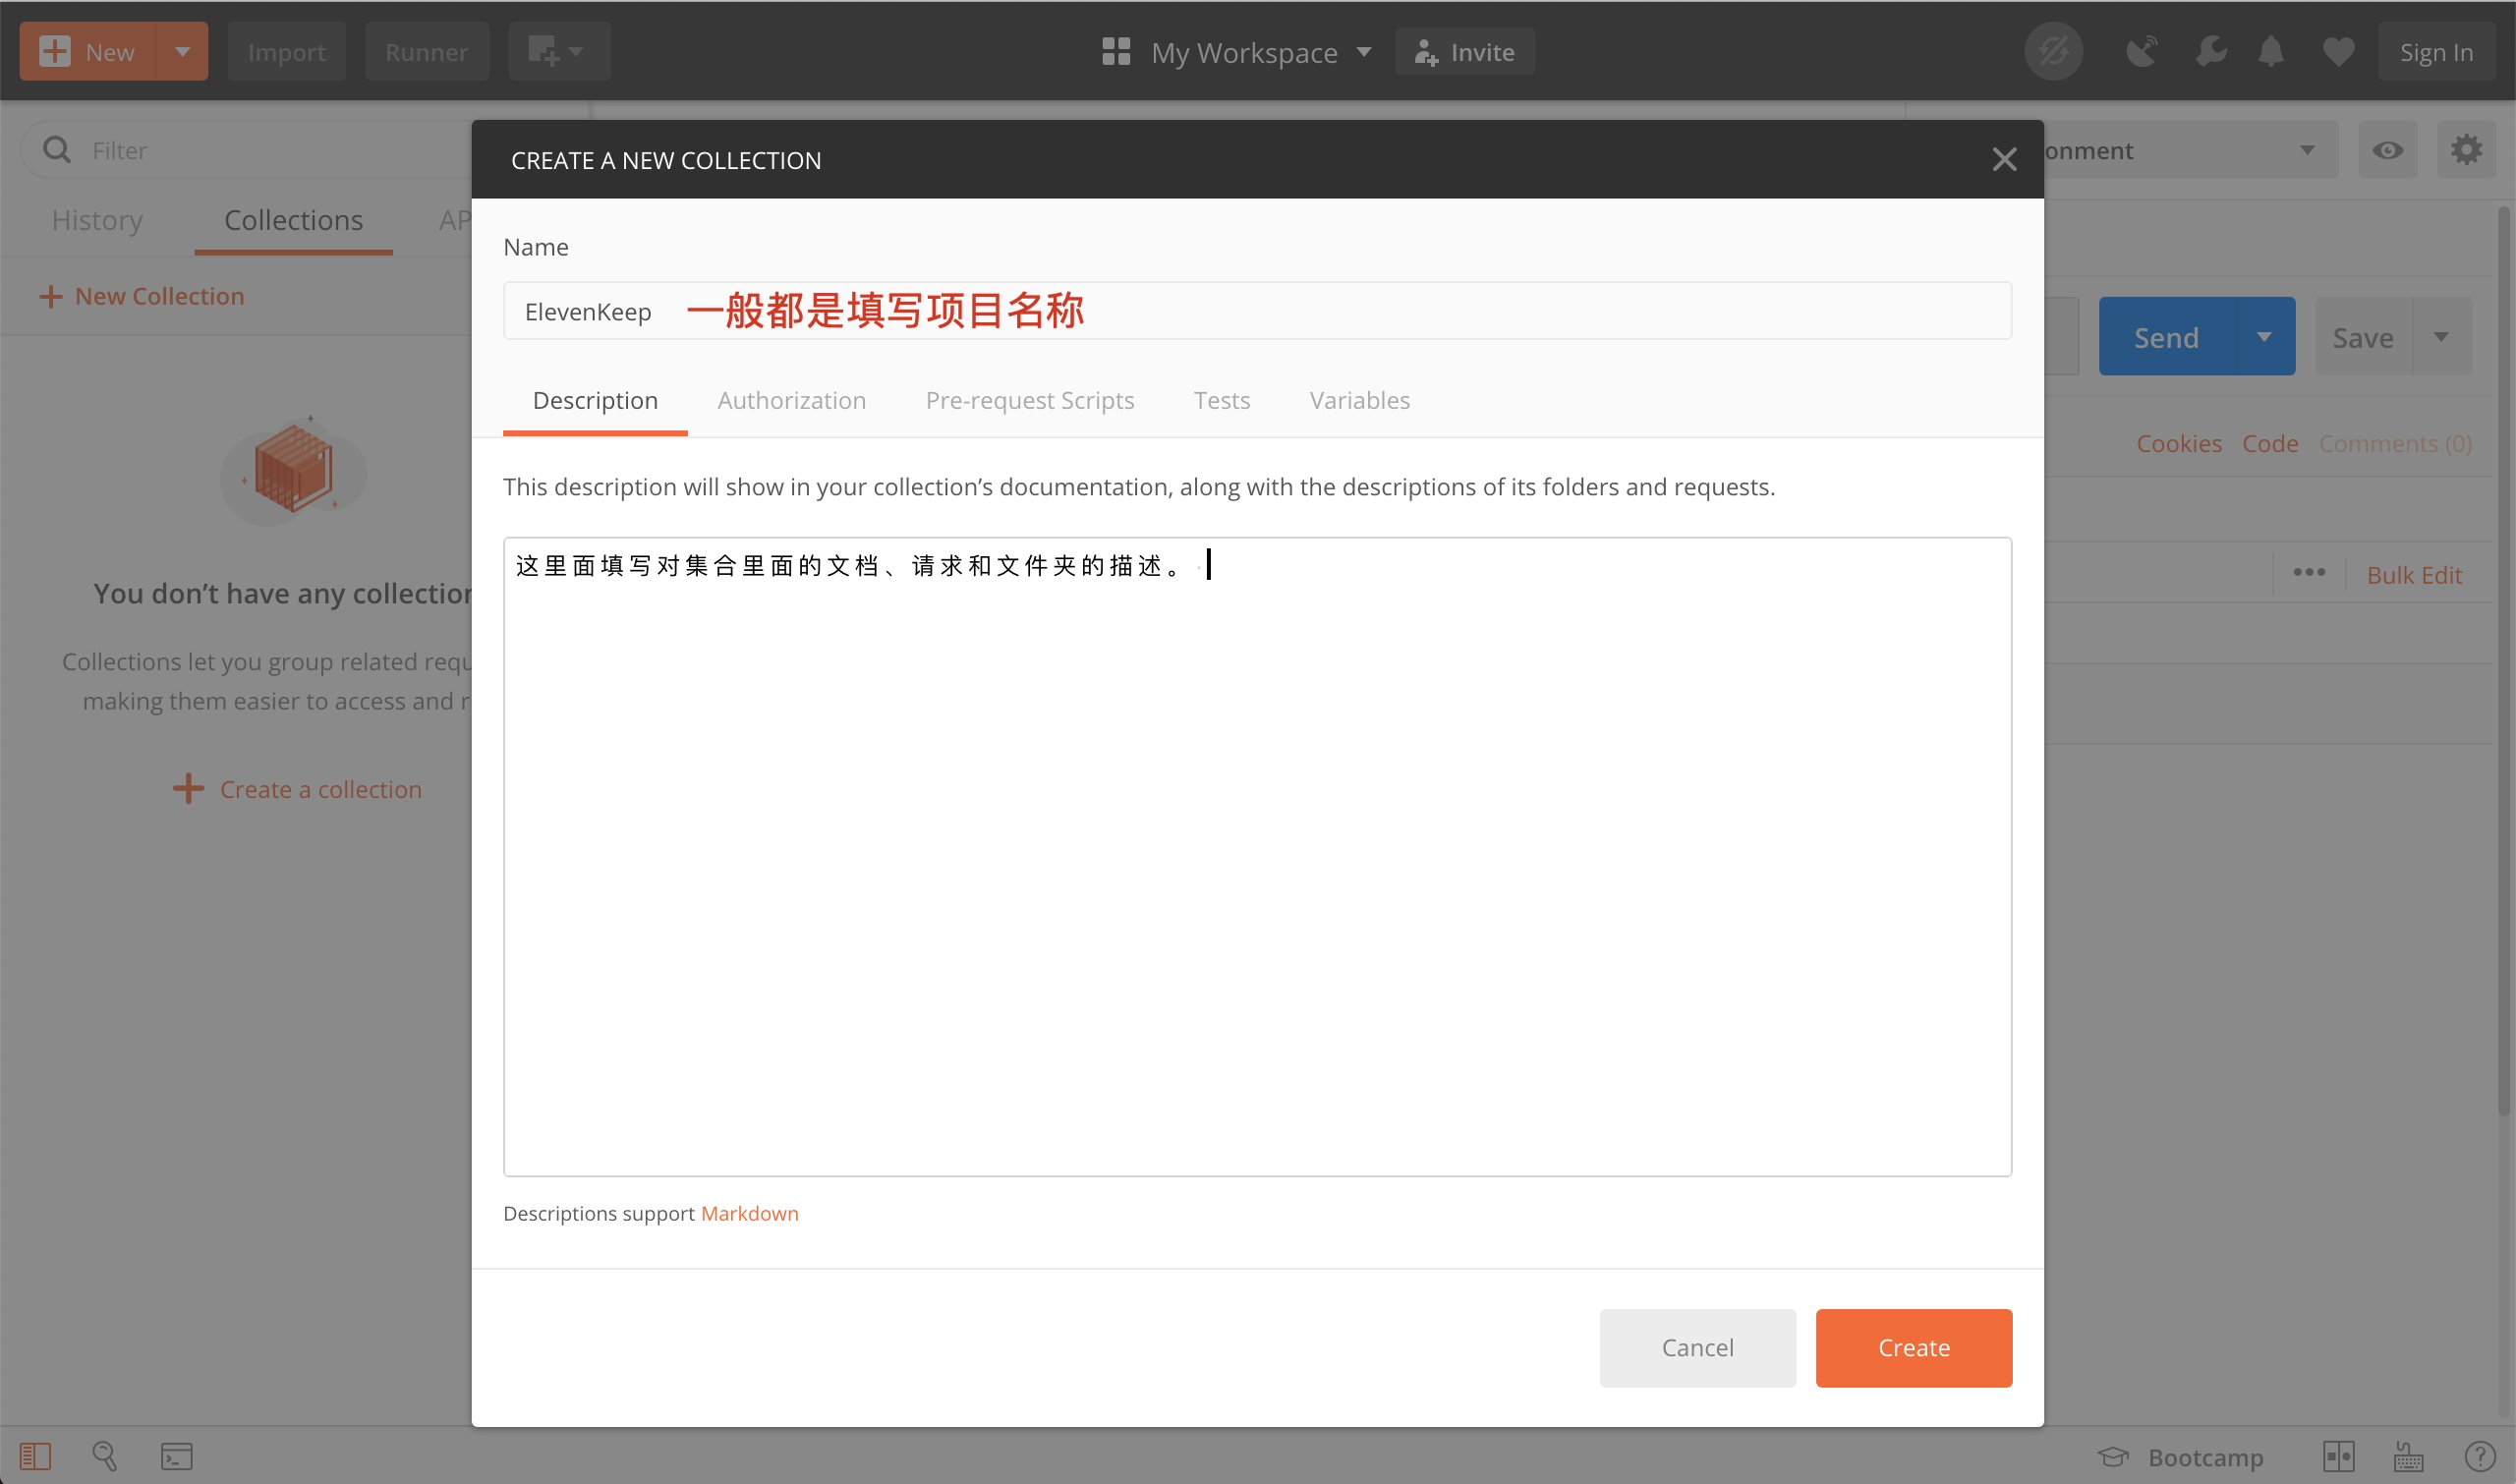Open the New button dropdown arrow
The image size is (2516, 1484).
click(182, 51)
